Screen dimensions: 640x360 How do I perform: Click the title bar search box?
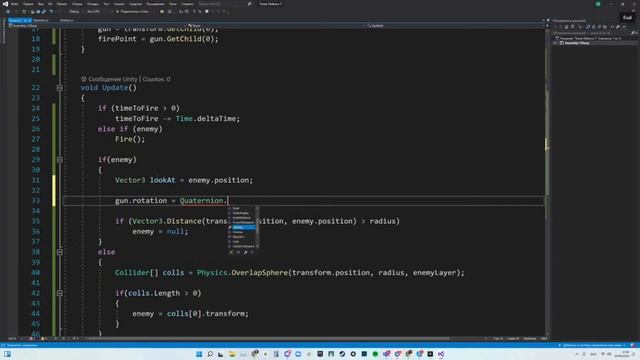click(x=224, y=4)
